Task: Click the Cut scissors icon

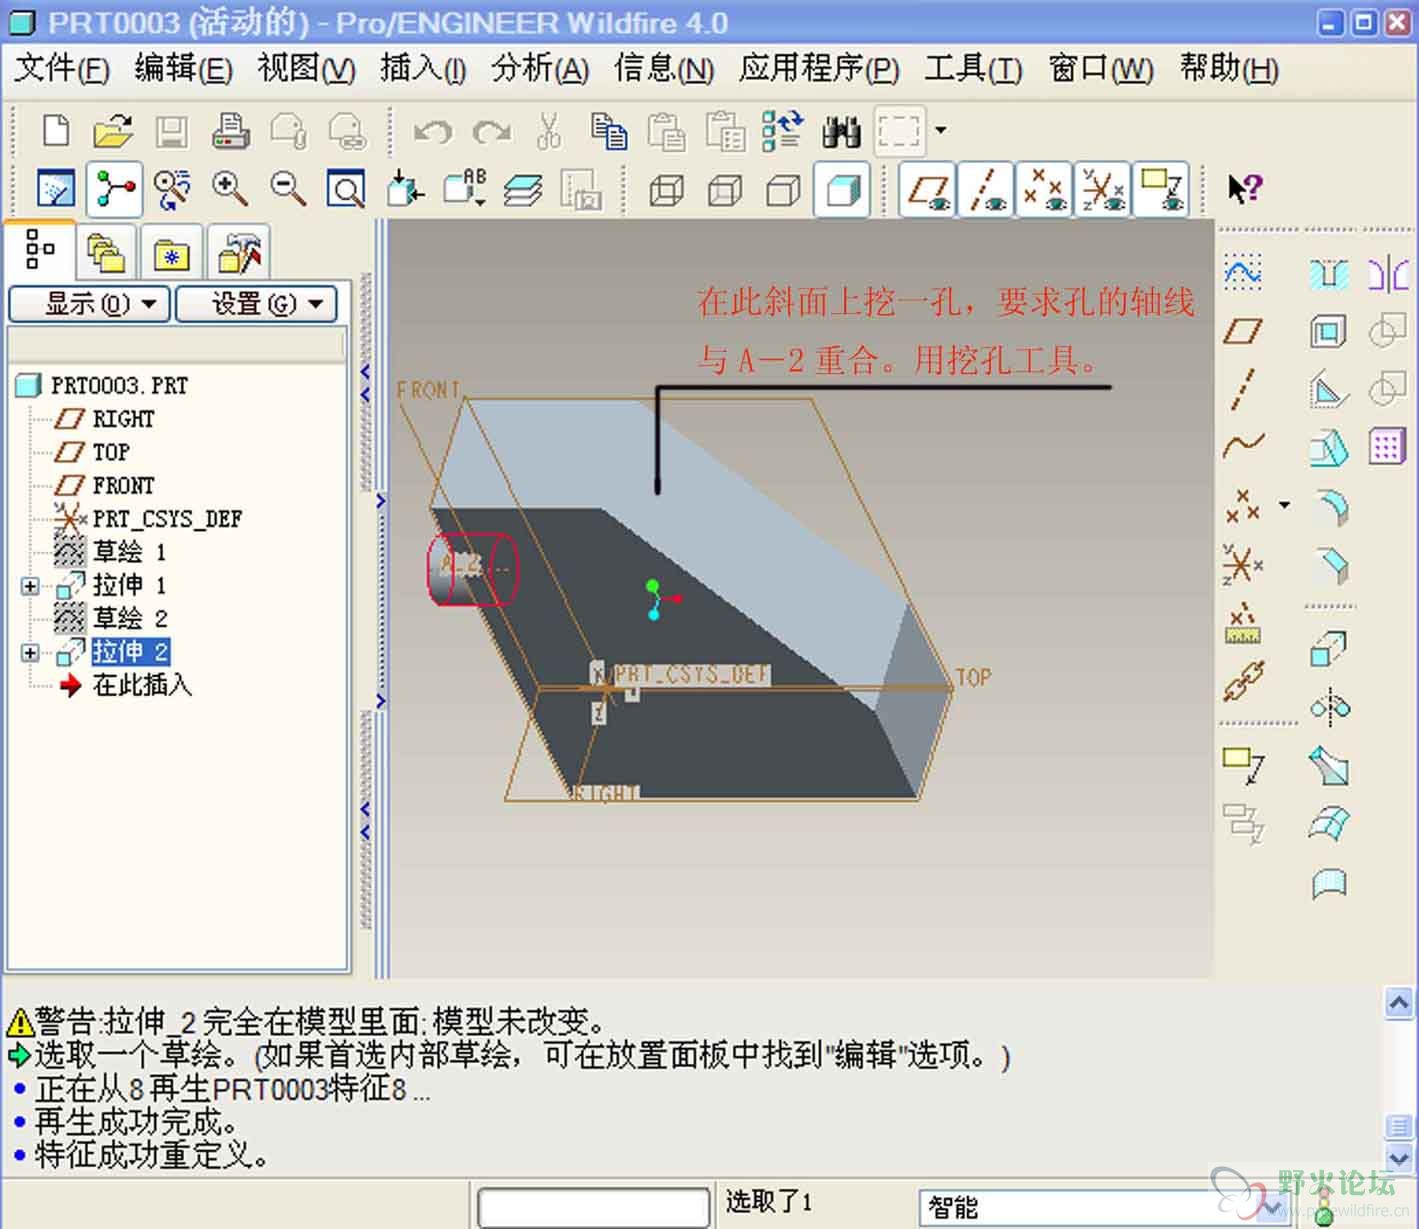Action: coord(549,131)
